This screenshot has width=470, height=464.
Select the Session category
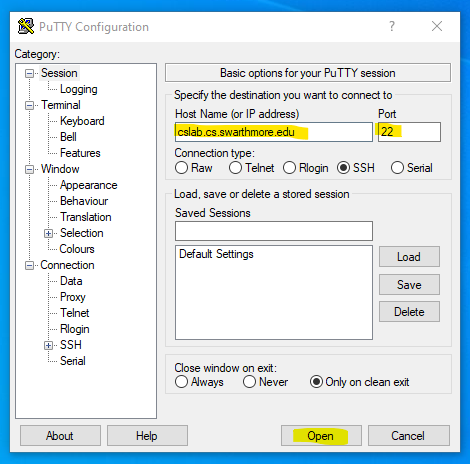(x=59, y=73)
